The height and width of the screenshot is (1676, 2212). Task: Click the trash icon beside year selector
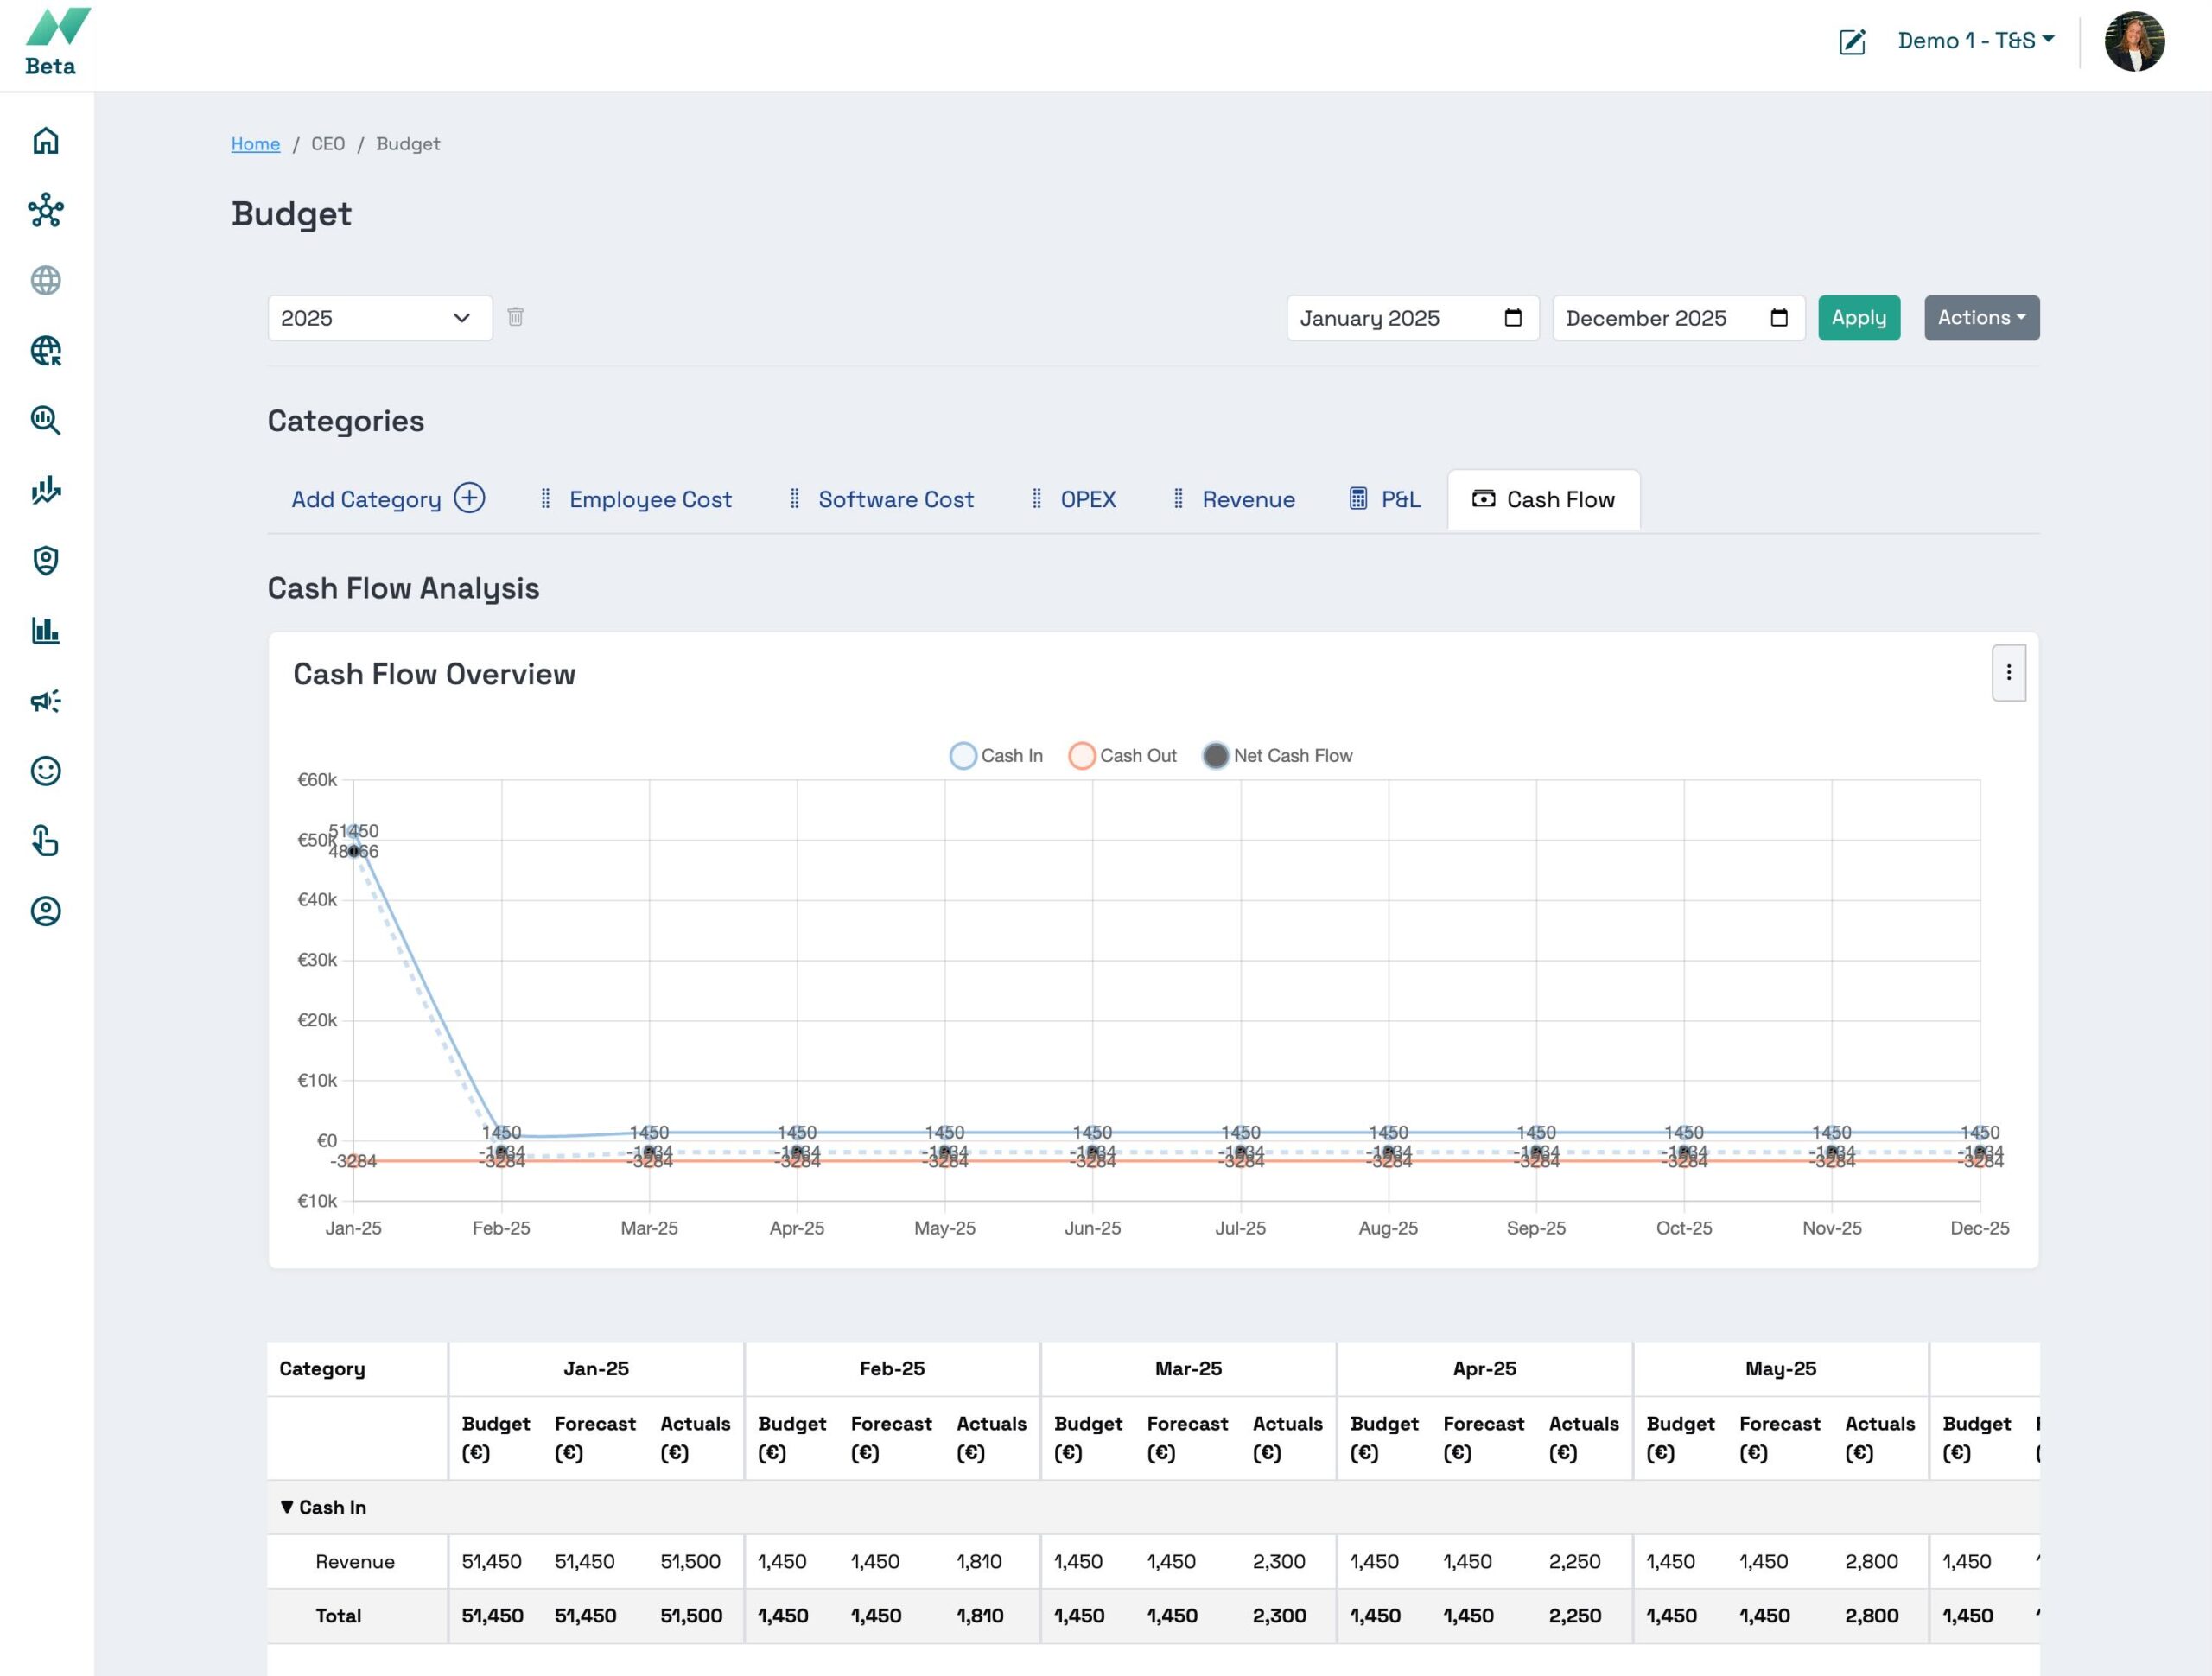pyautogui.click(x=515, y=317)
